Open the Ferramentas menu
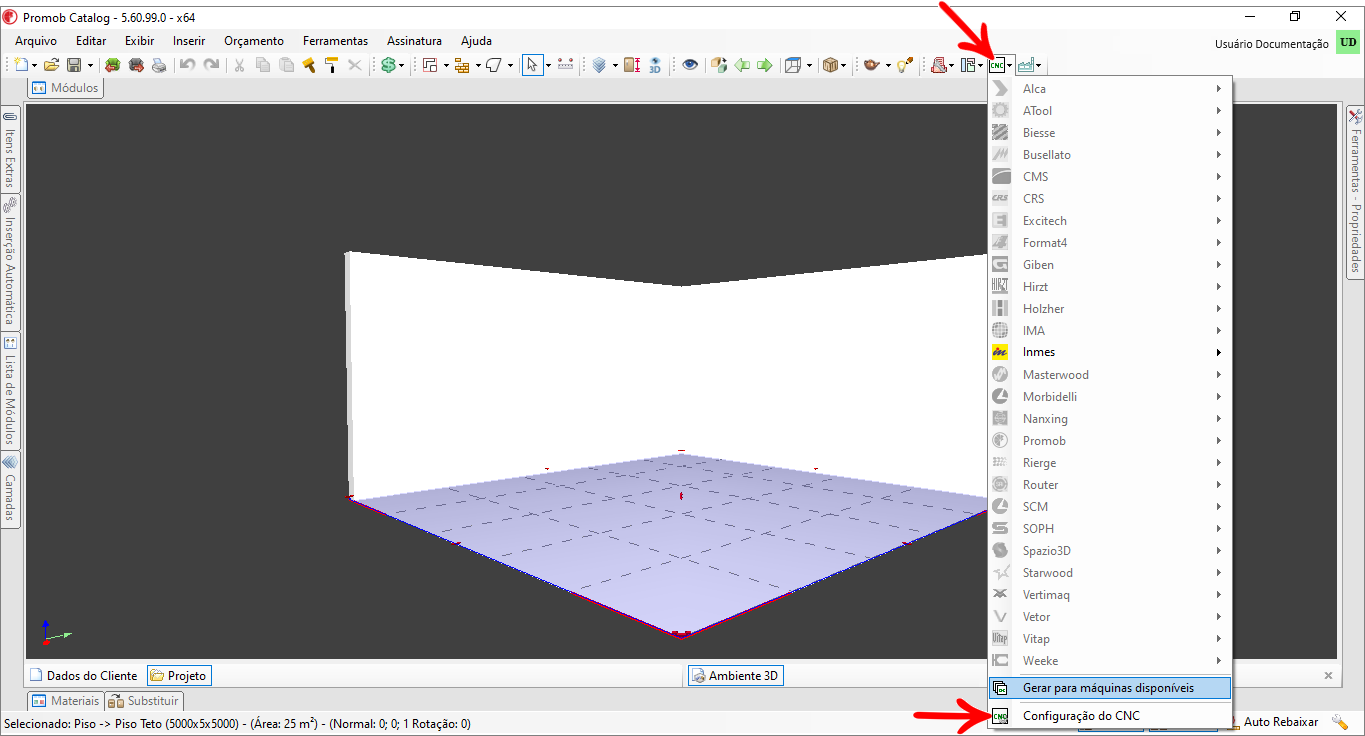Screen dimensions: 1365x736 click(336, 41)
